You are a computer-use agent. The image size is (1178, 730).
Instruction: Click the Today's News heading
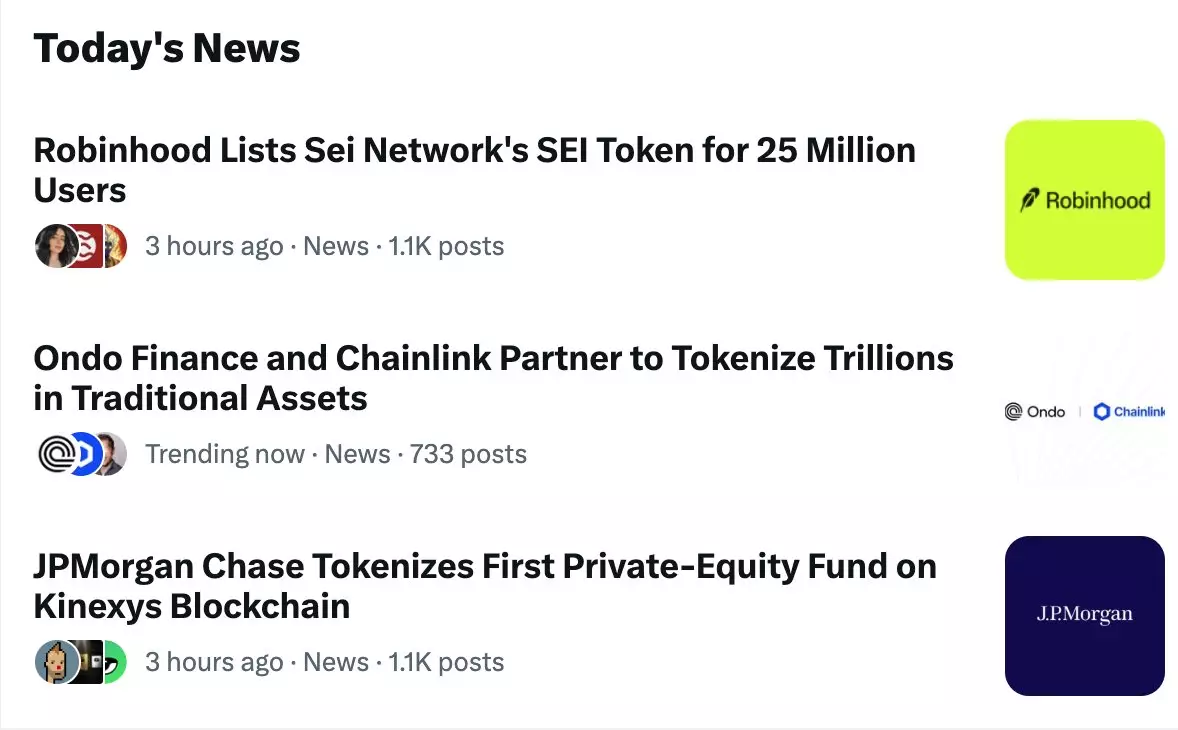pyautogui.click(x=167, y=48)
